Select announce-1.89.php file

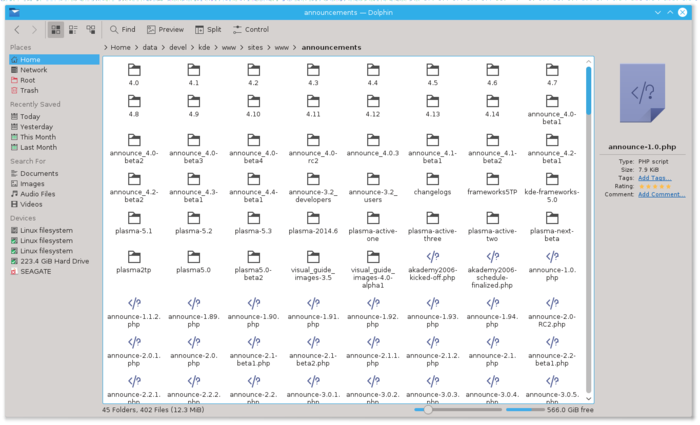(x=193, y=312)
